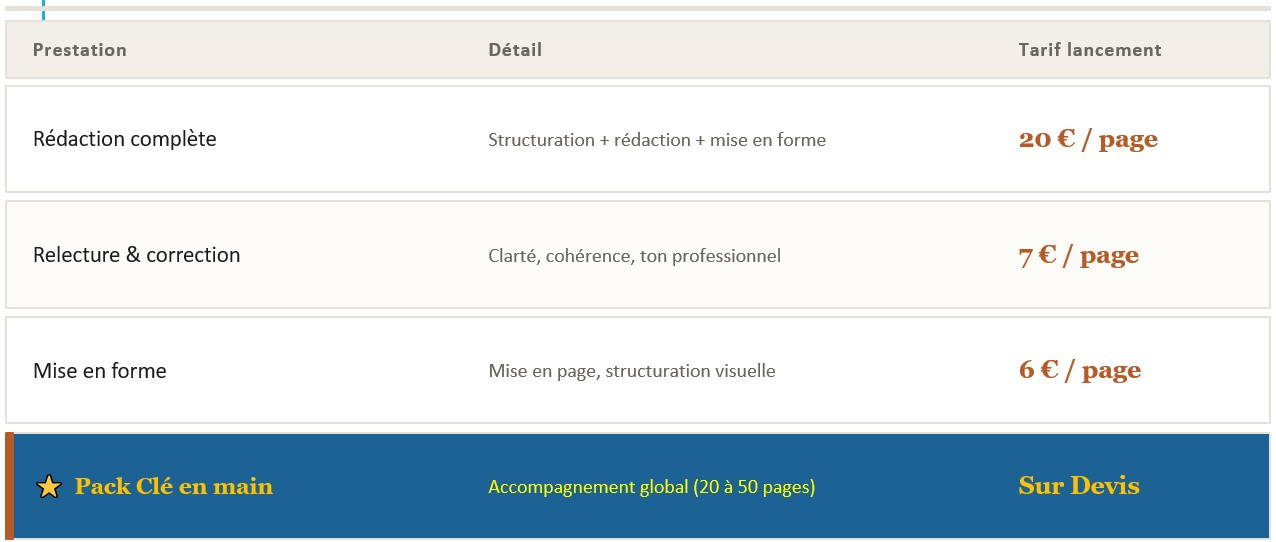This screenshot has width=1276, height=542.
Task: Click the "Détail" column header
Action: [515, 50]
